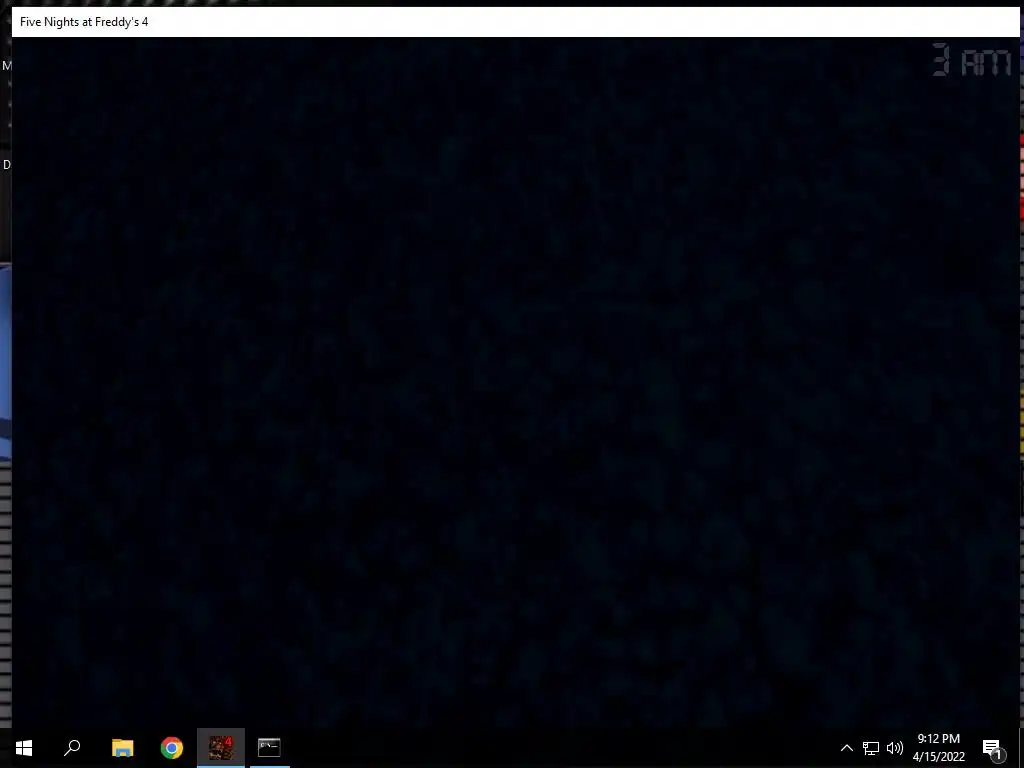Screen dimensions: 1024x768
Task: Open the network status tray icon
Action: coord(871,748)
